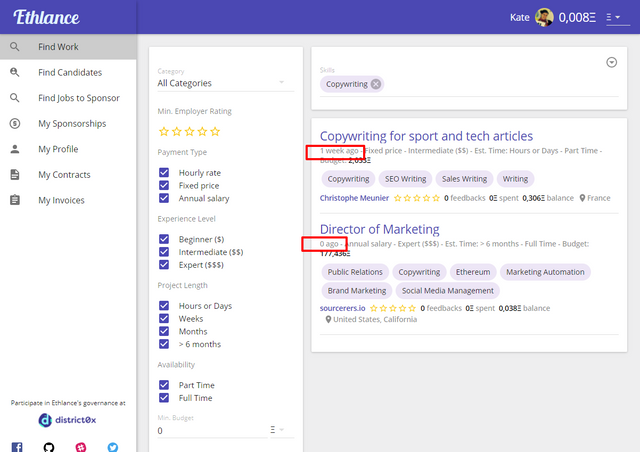Click Kate's profile avatar
The height and width of the screenshot is (452, 640).
(544, 17)
